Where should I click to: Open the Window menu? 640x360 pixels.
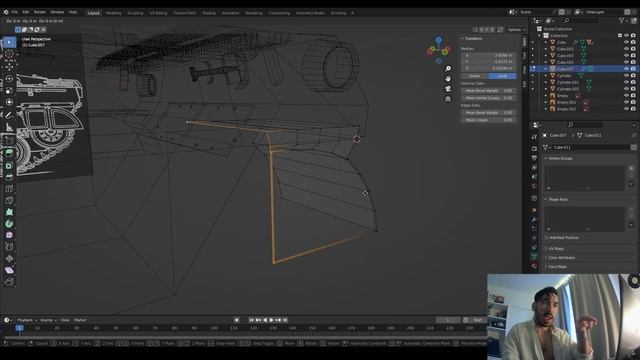click(57, 12)
